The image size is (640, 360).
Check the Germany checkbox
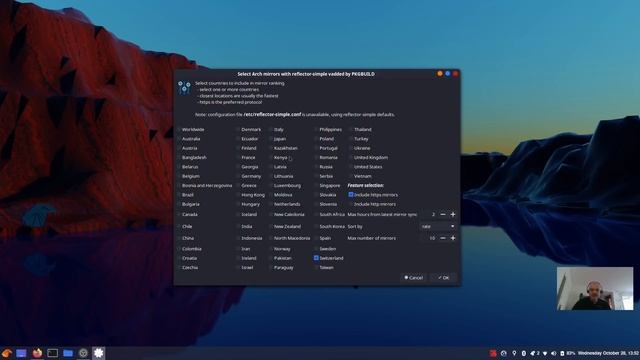[x=238, y=176]
